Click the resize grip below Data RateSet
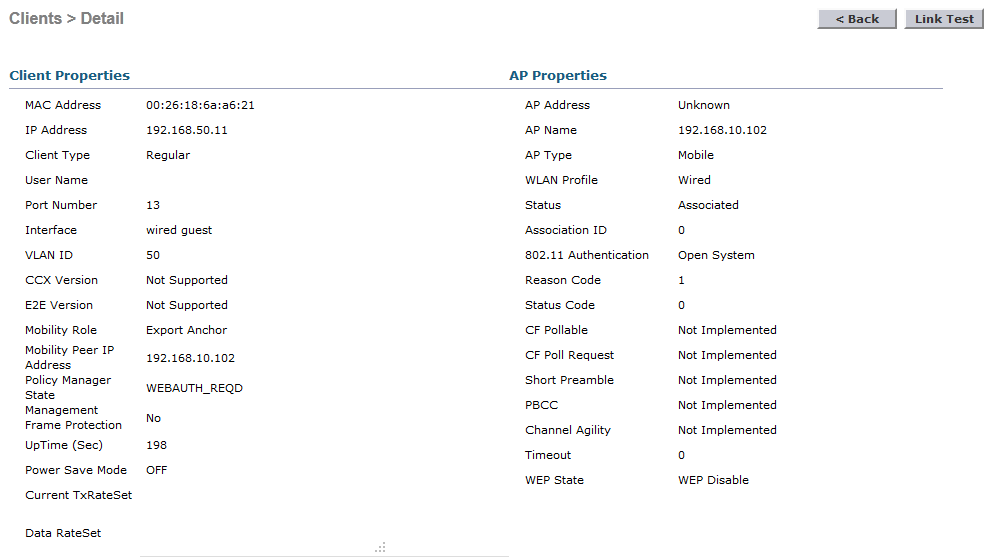Image resolution: width=990 pixels, height=559 pixels. 380,547
